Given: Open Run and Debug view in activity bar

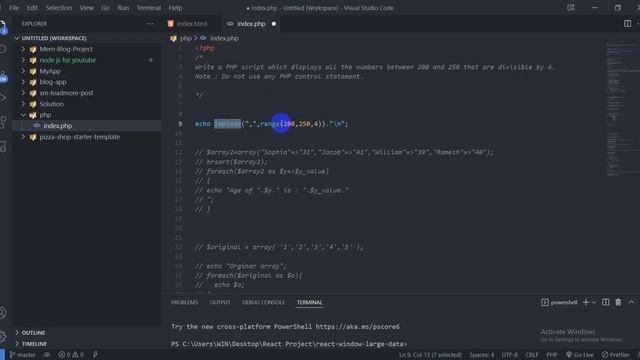Looking at the screenshot, I should pos(3,98).
